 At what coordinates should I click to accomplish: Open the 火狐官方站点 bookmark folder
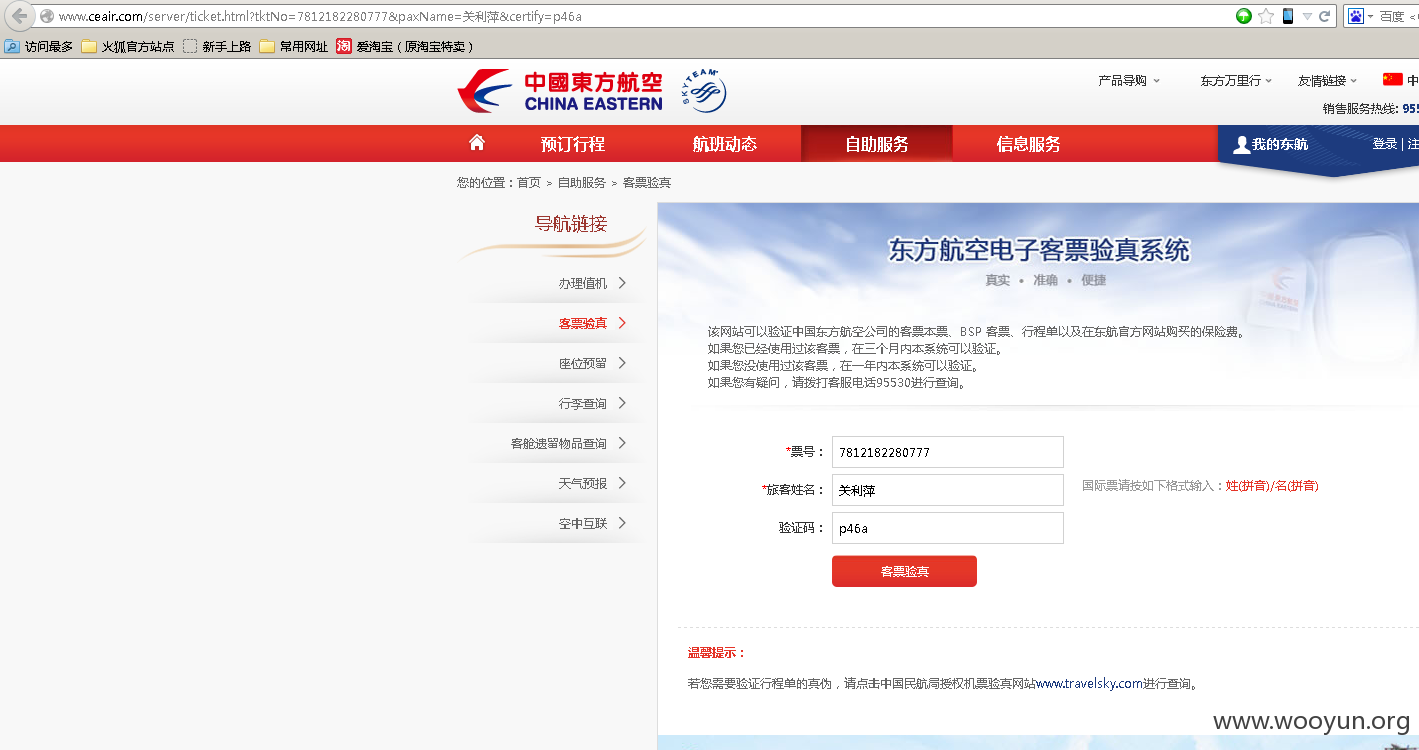pos(127,46)
